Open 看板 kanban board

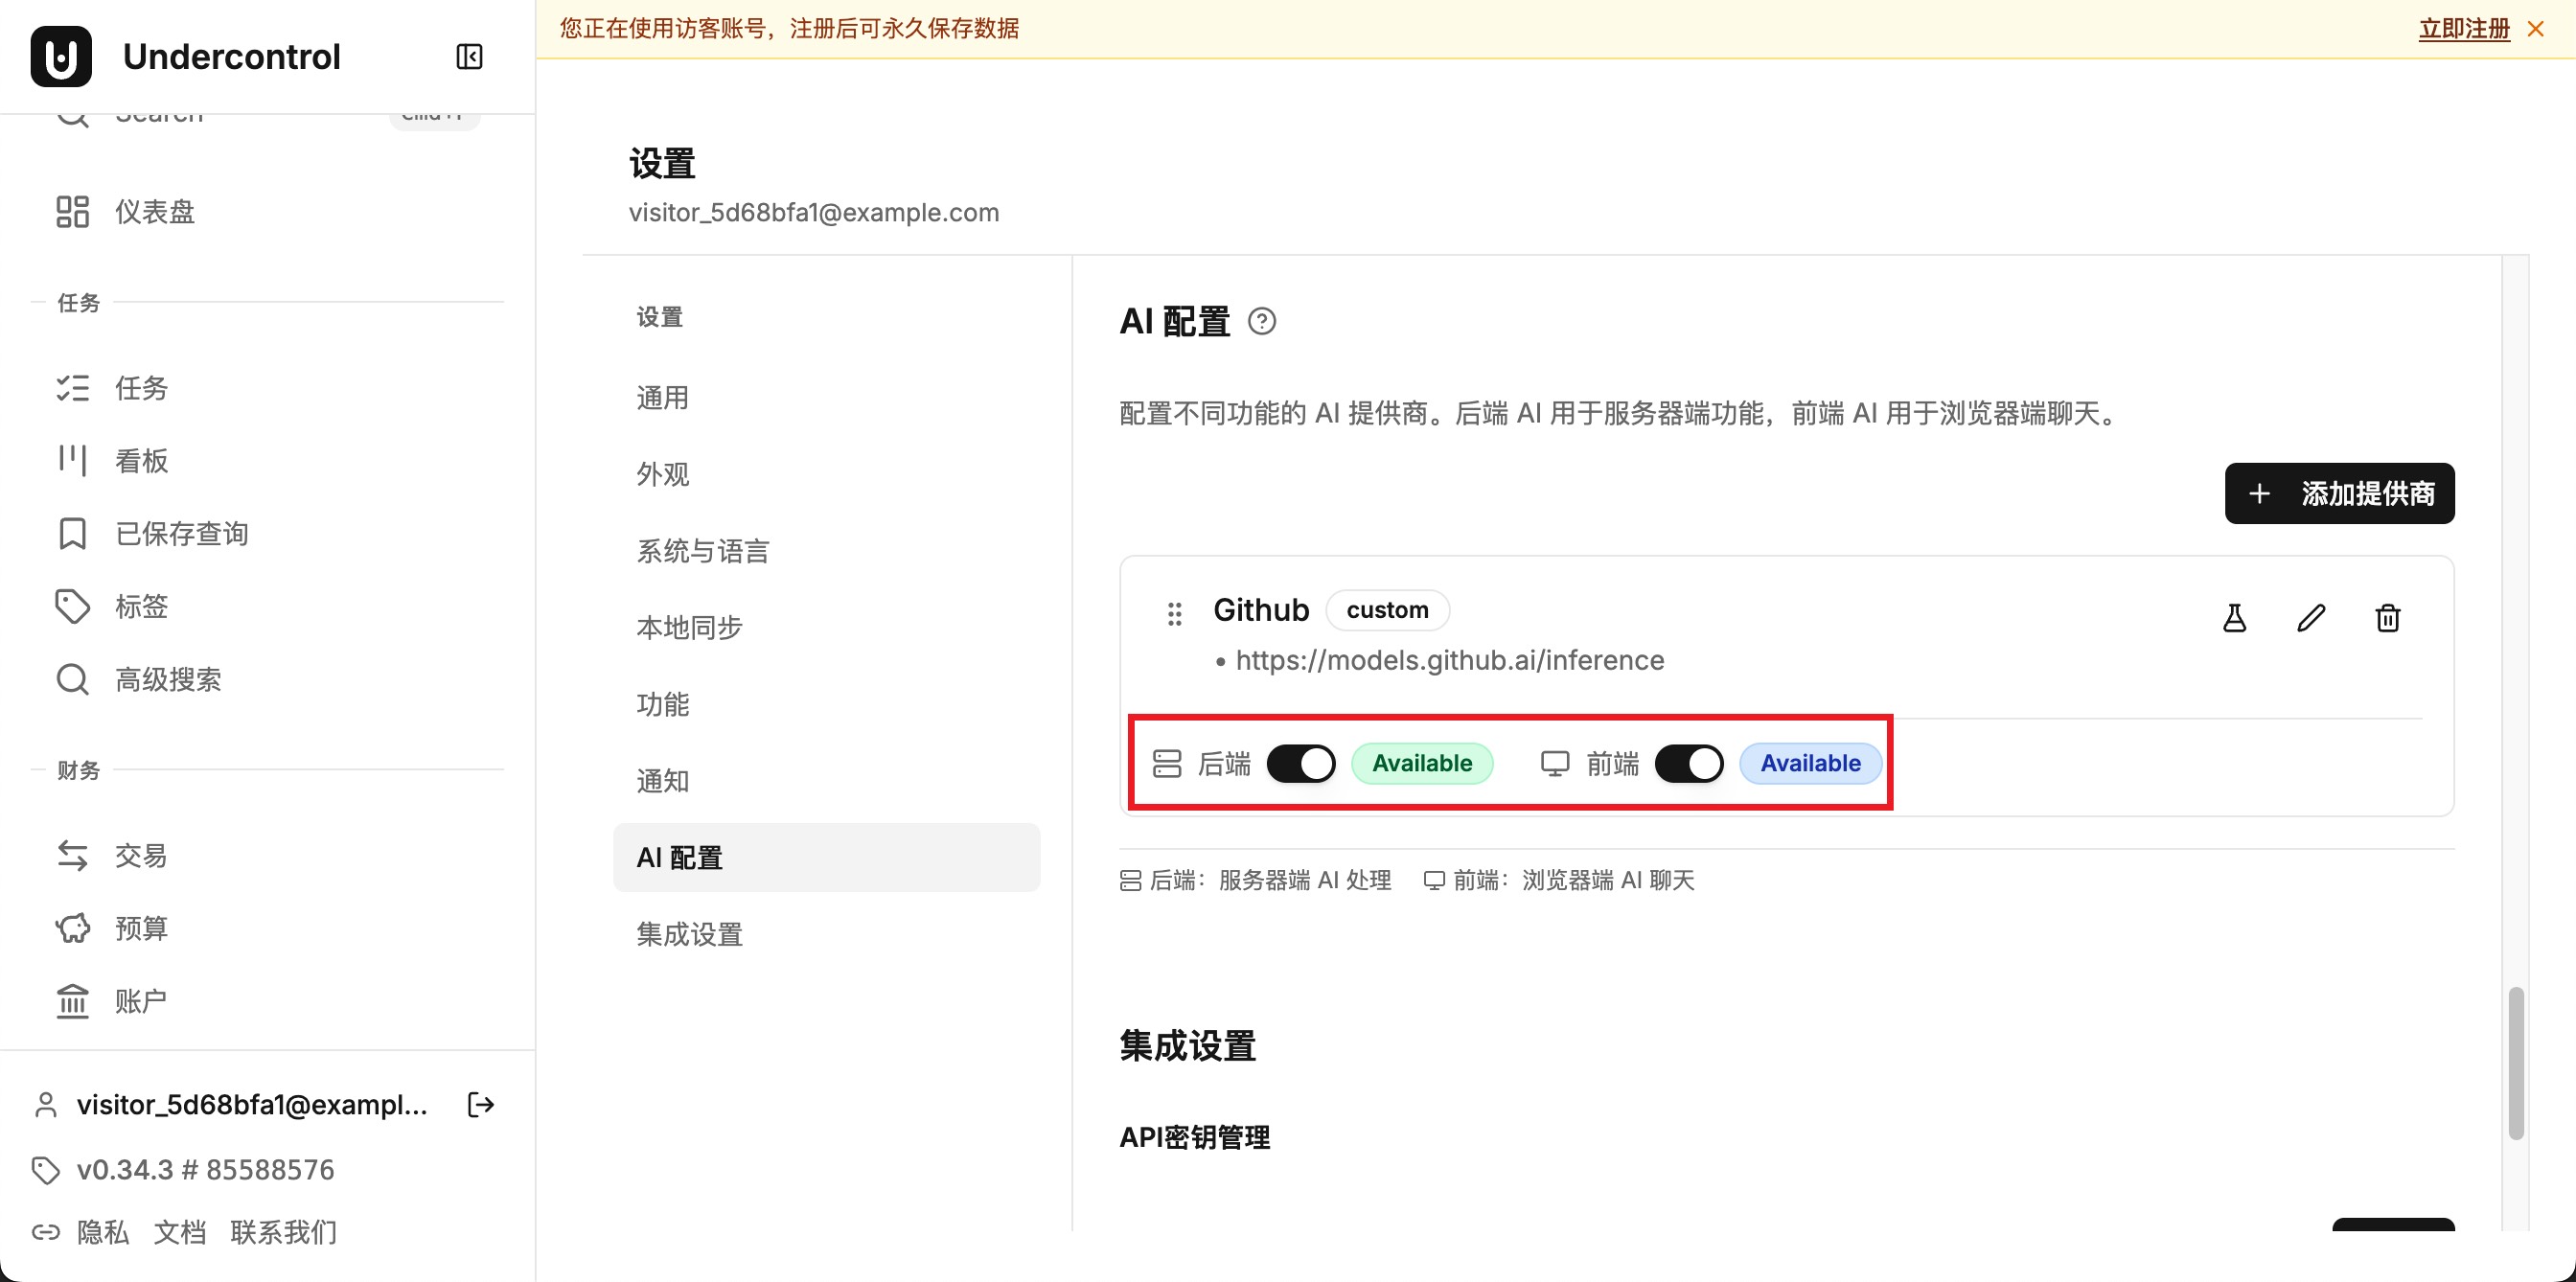coord(267,461)
